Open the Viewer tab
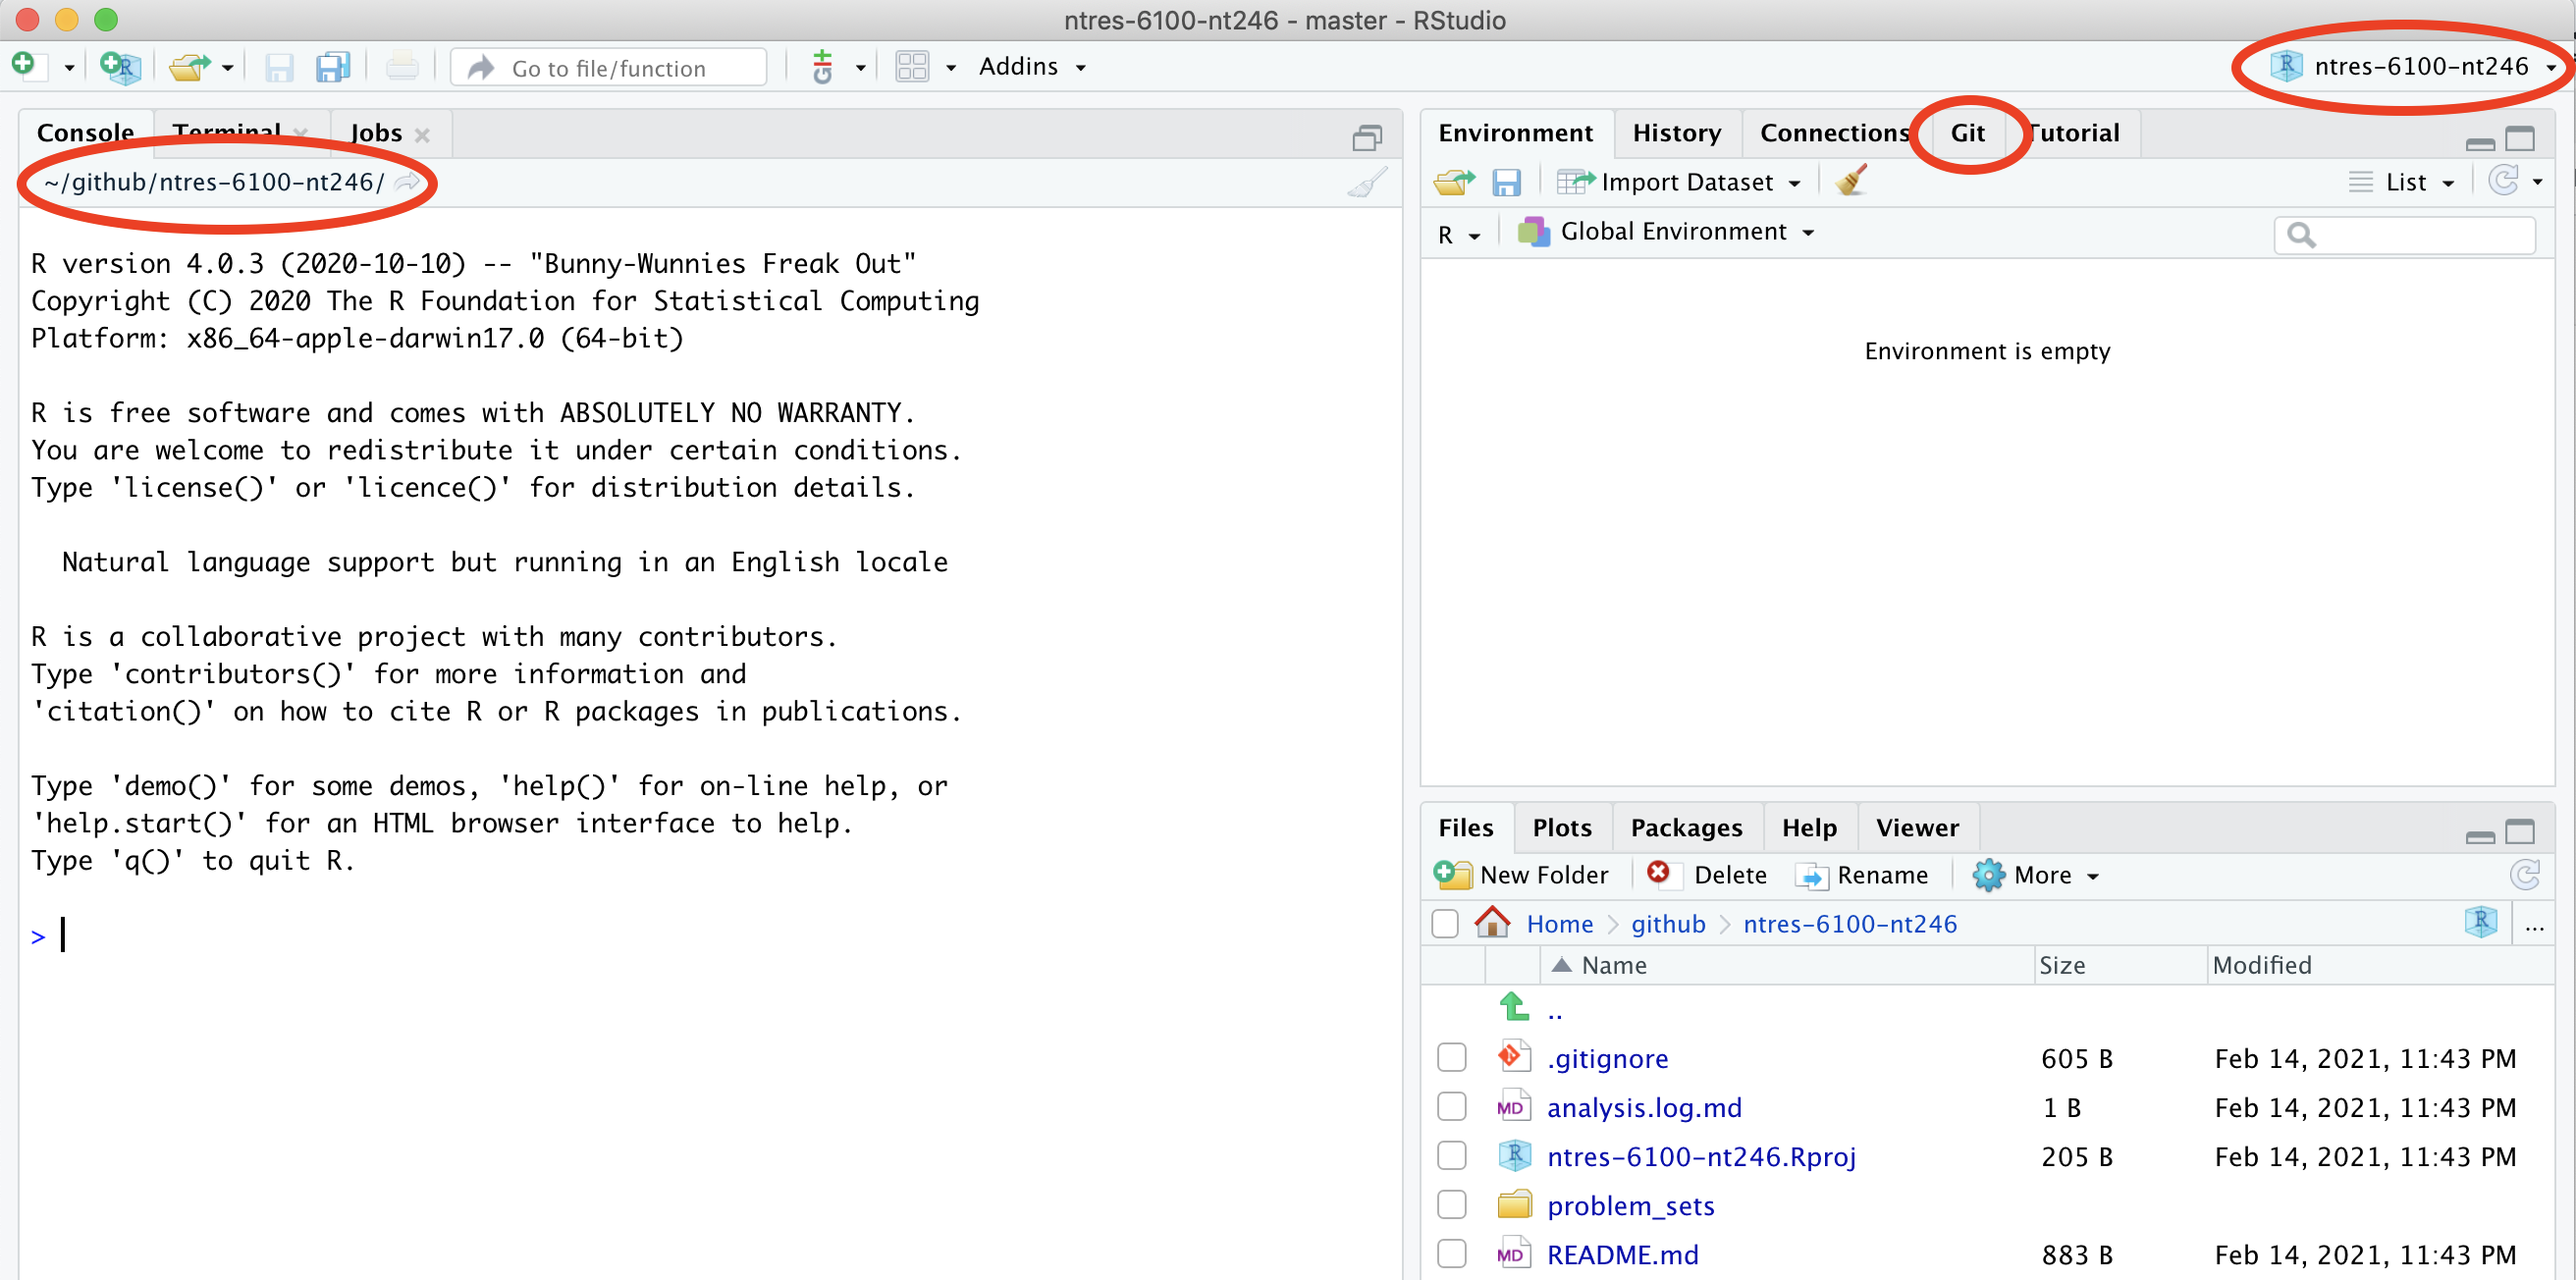Screen dimensions: 2576x1280 pos(1917,828)
